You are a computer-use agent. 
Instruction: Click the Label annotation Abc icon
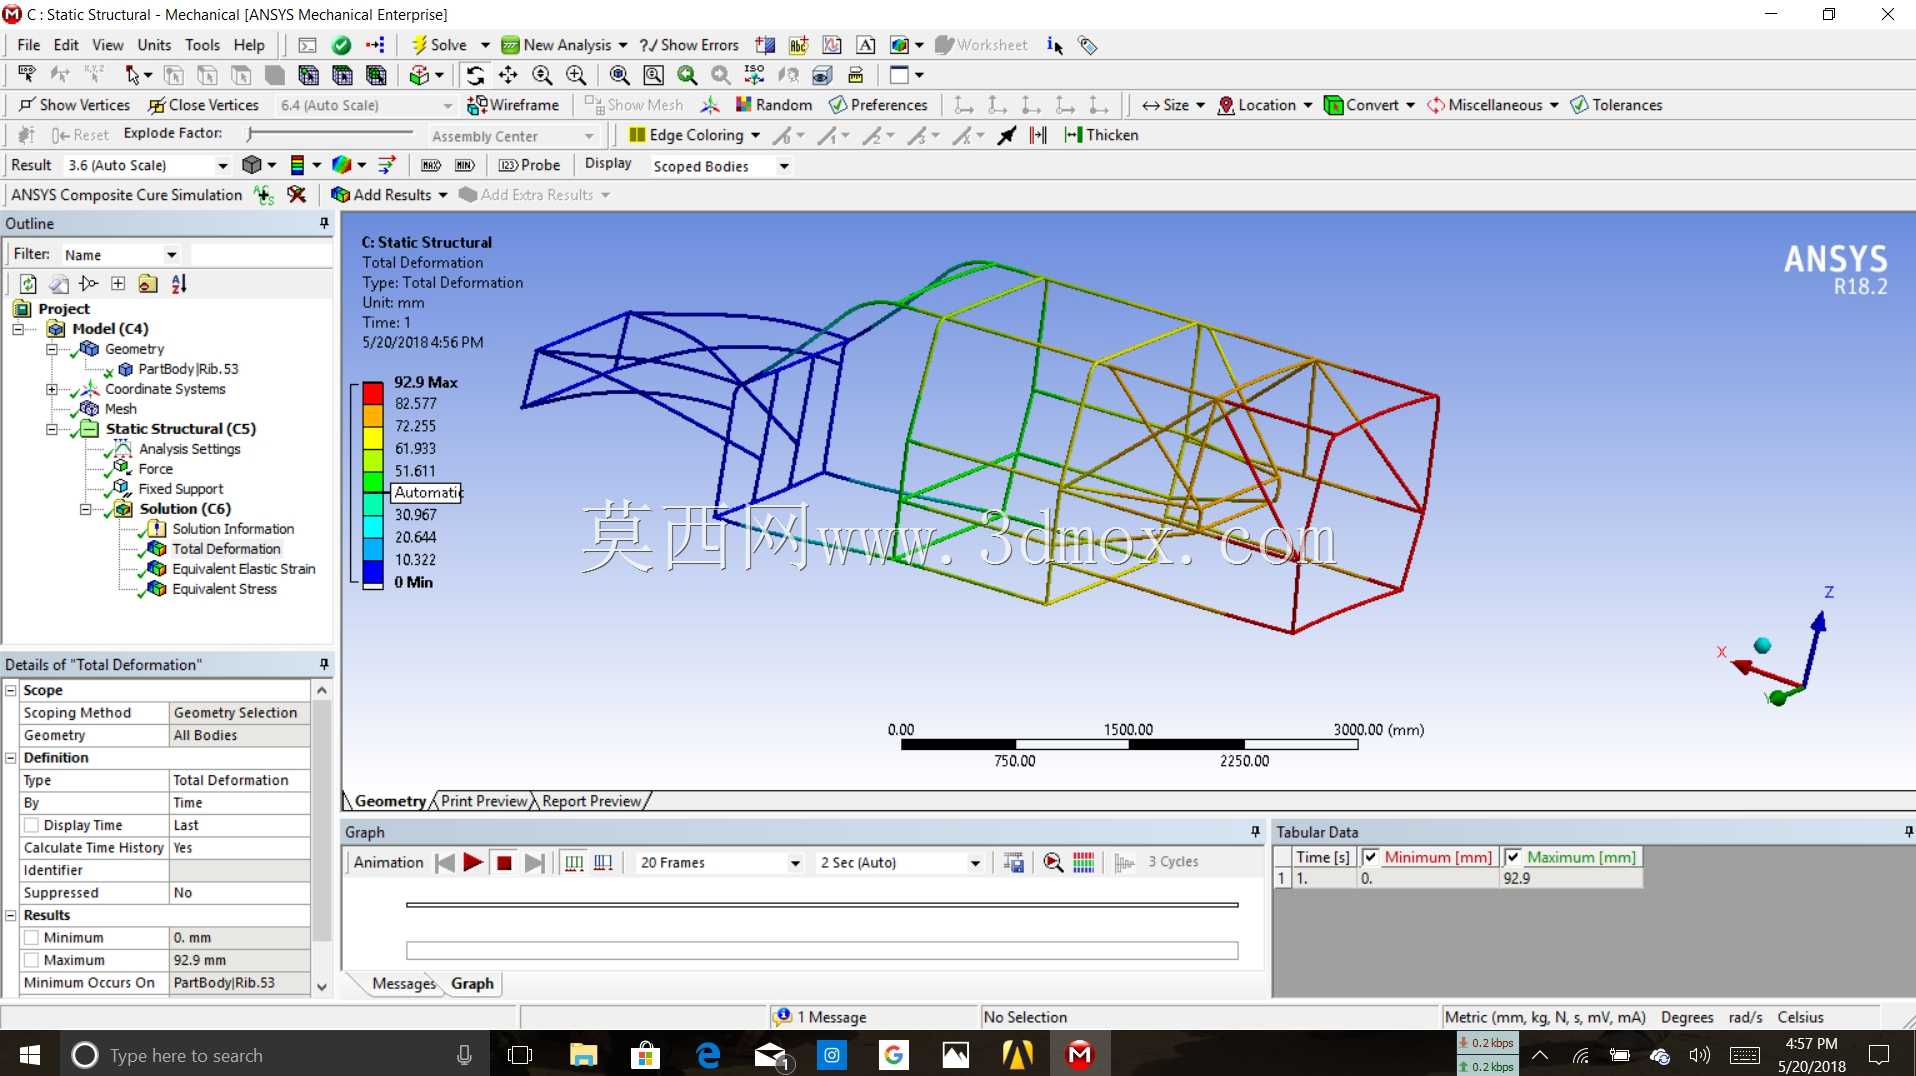798,45
